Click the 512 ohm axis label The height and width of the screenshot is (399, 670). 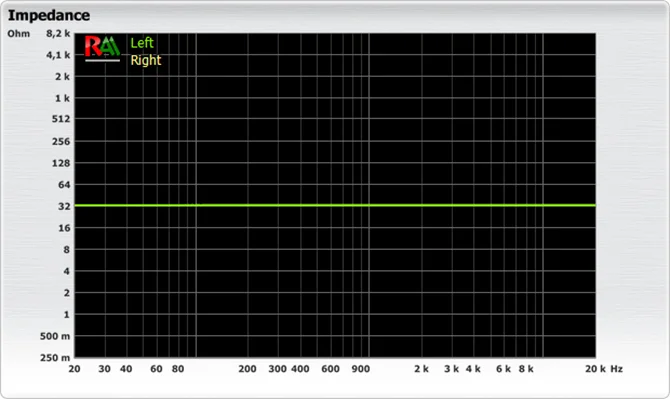click(x=61, y=119)
